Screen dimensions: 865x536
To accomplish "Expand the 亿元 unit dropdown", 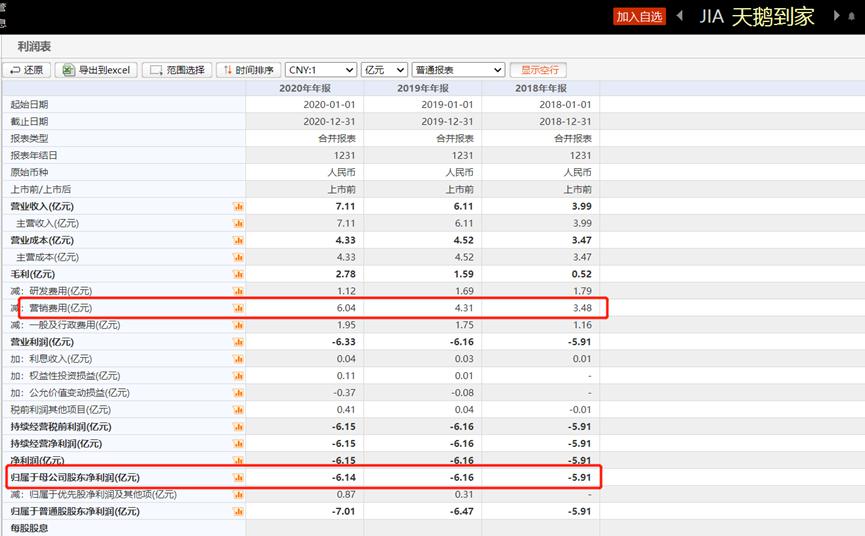I will tap(385, 70).
